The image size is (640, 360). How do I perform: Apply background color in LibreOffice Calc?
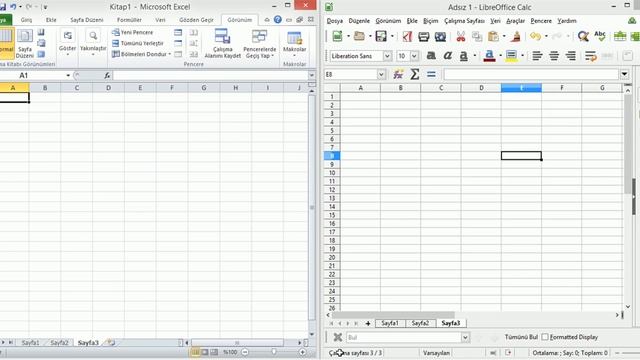click(x=511, y=56)
